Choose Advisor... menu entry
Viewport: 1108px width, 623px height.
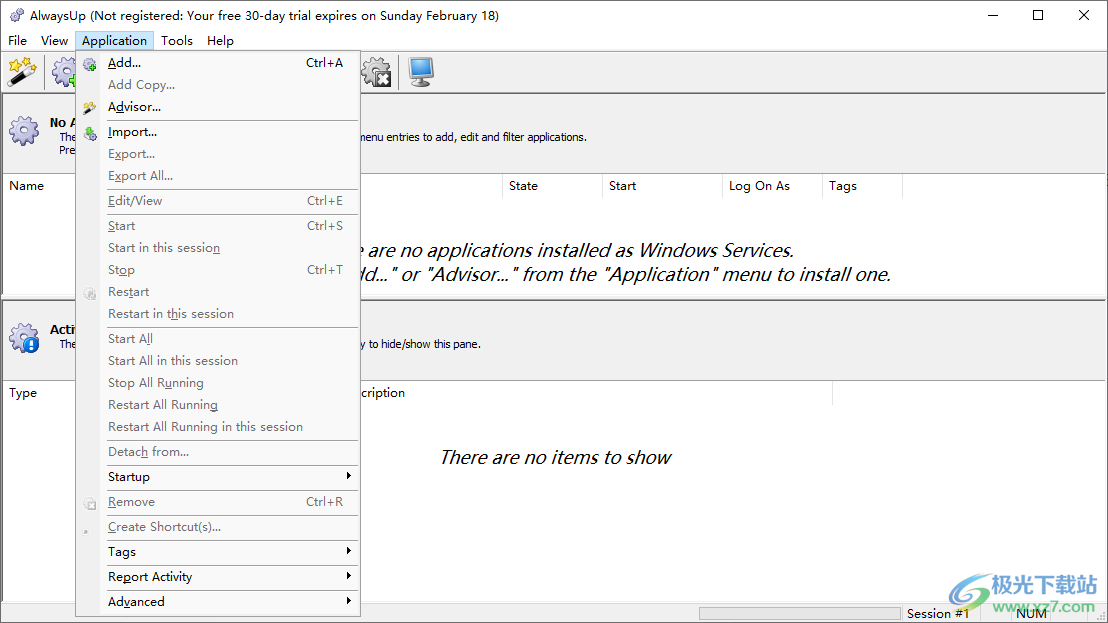(x=218, y=107)
